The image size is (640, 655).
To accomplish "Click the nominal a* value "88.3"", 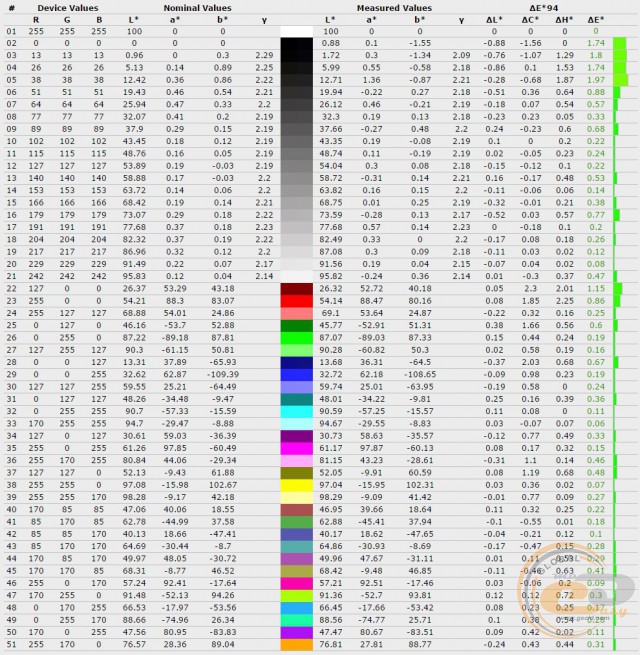I will pyautogui.click(x=175, y=301).
